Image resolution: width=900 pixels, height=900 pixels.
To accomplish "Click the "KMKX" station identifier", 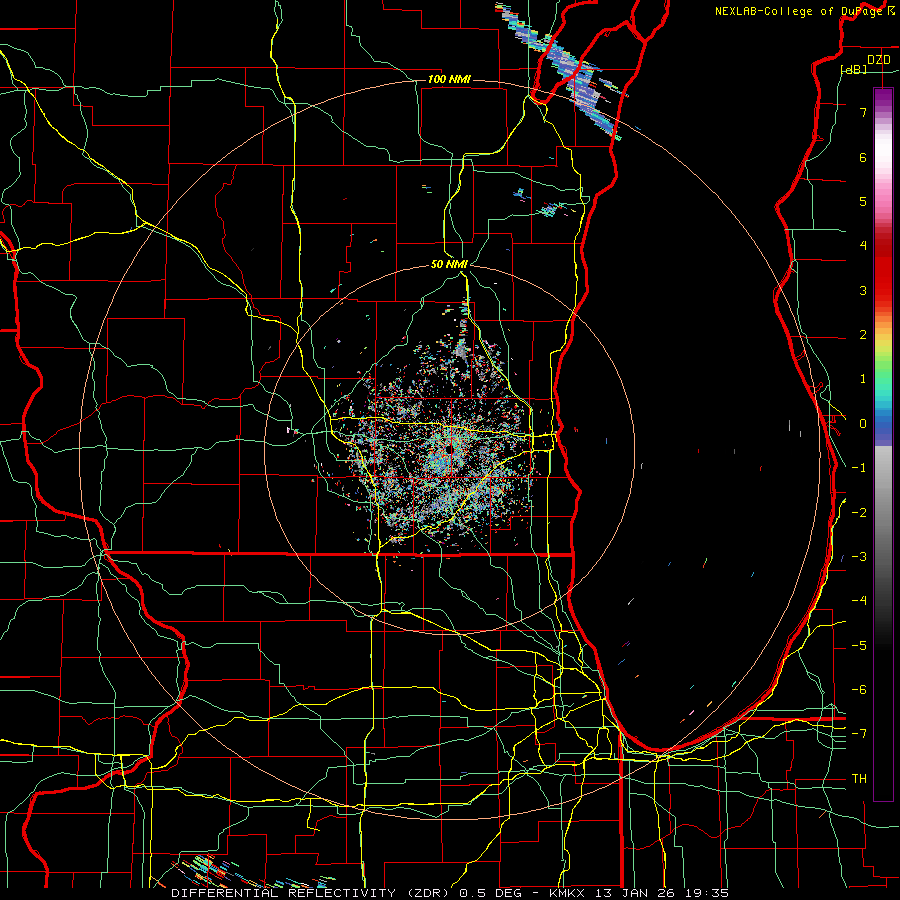I will 568,893.
